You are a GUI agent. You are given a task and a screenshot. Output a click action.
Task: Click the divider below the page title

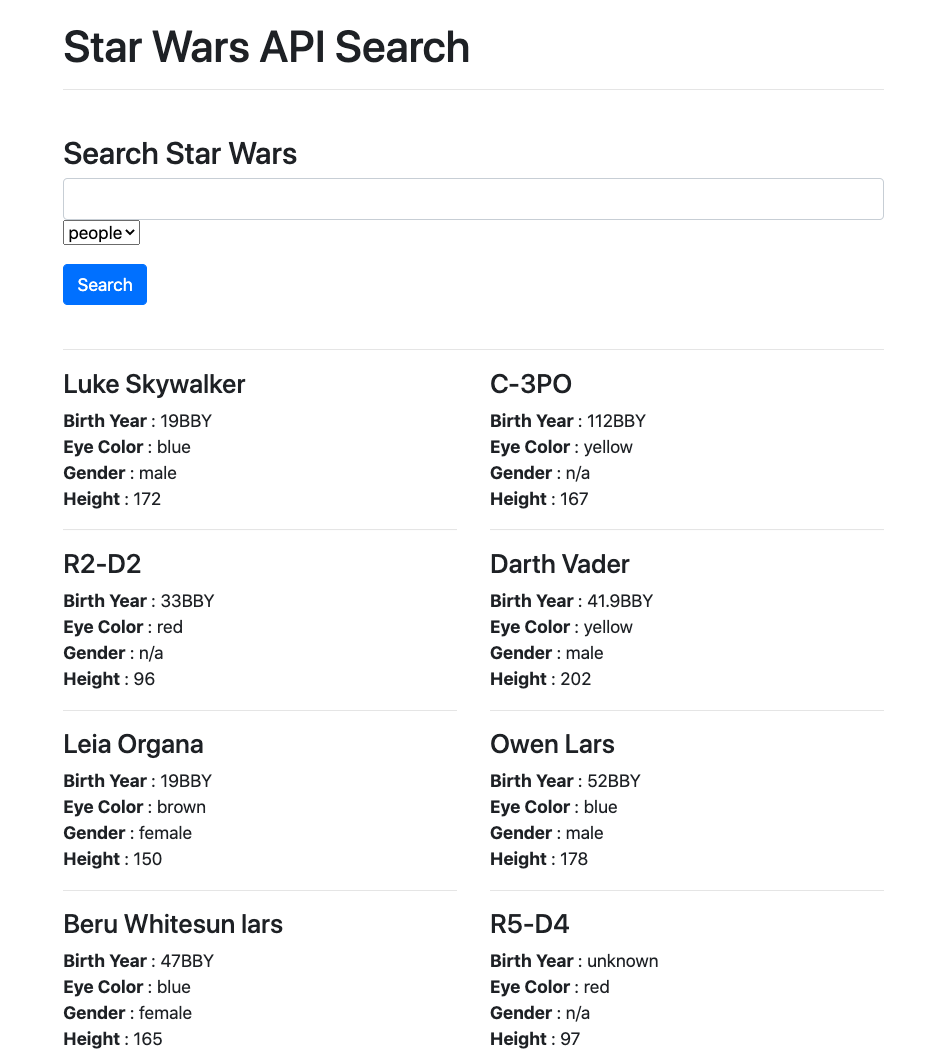pyautogui.click(x=473, y=89)
